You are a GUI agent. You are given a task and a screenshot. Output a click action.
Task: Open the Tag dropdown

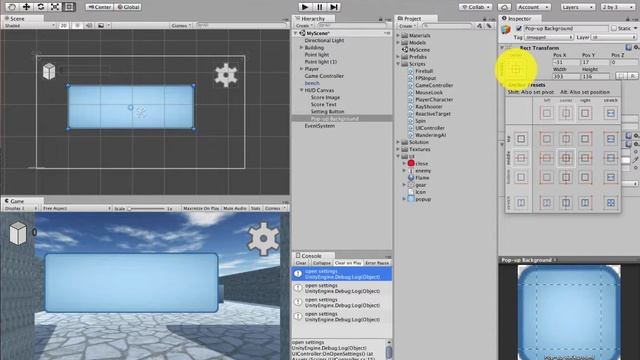[x=548, y=37]
